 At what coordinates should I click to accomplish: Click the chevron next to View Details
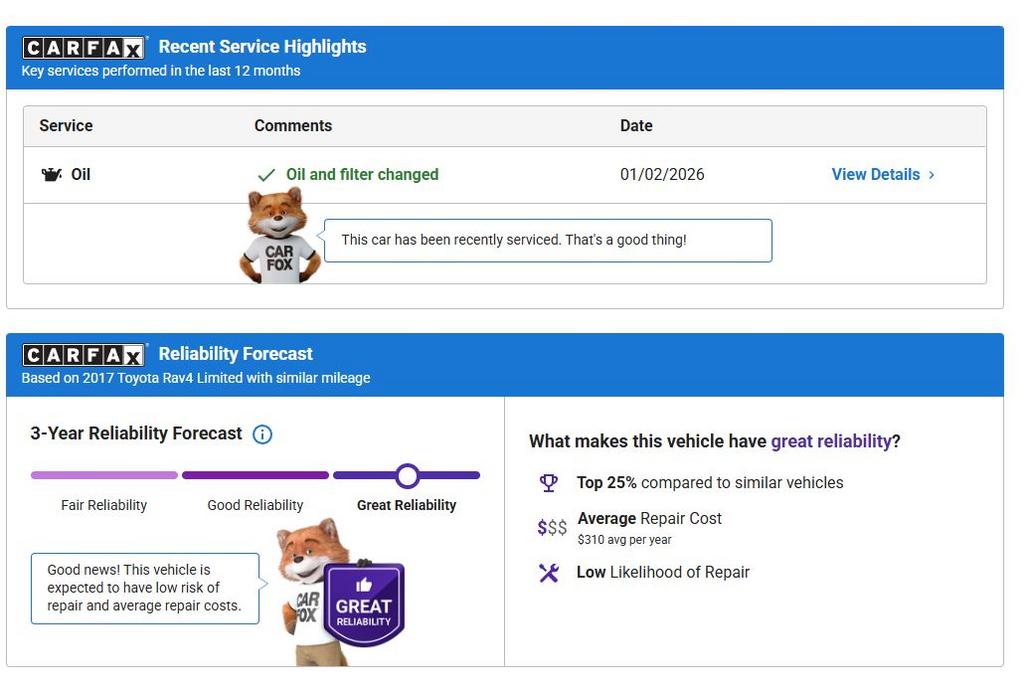tap(932, 175)
